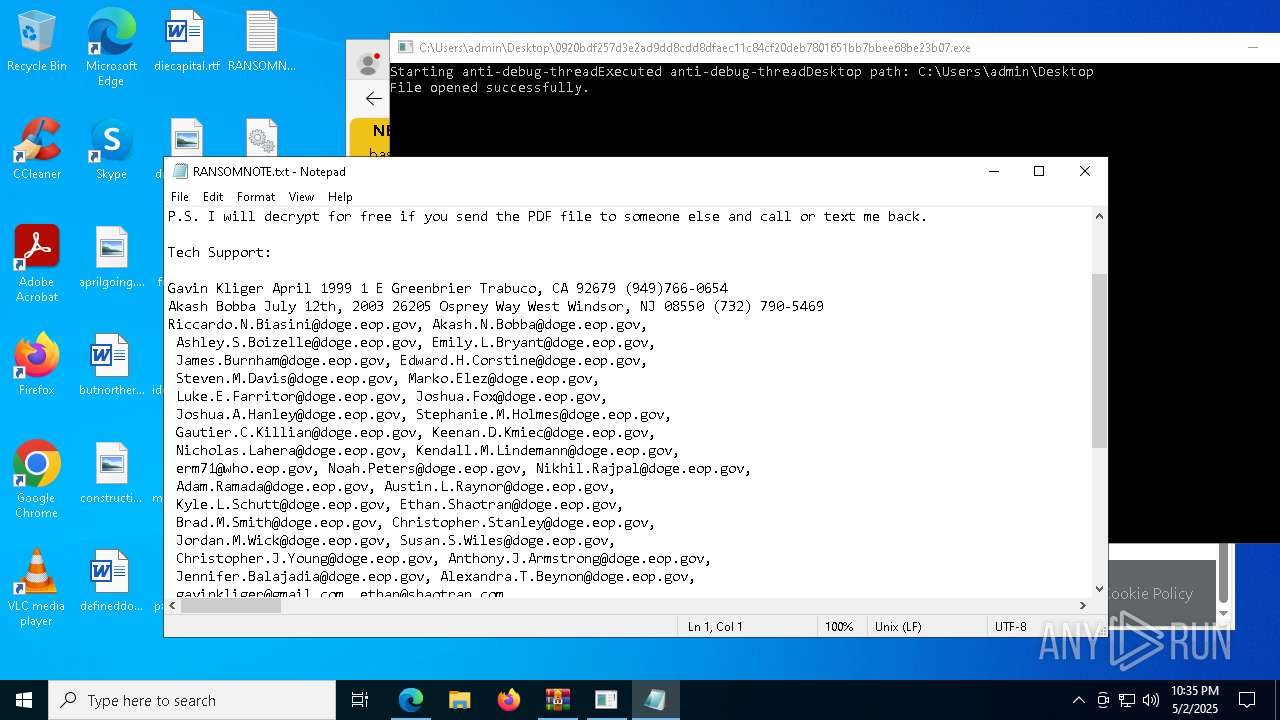Image resolution: width=1280 pixels, height=720 pixels.
Task: Click Notepad horizontal scrollbar left arrow
Action: (173, 605)
